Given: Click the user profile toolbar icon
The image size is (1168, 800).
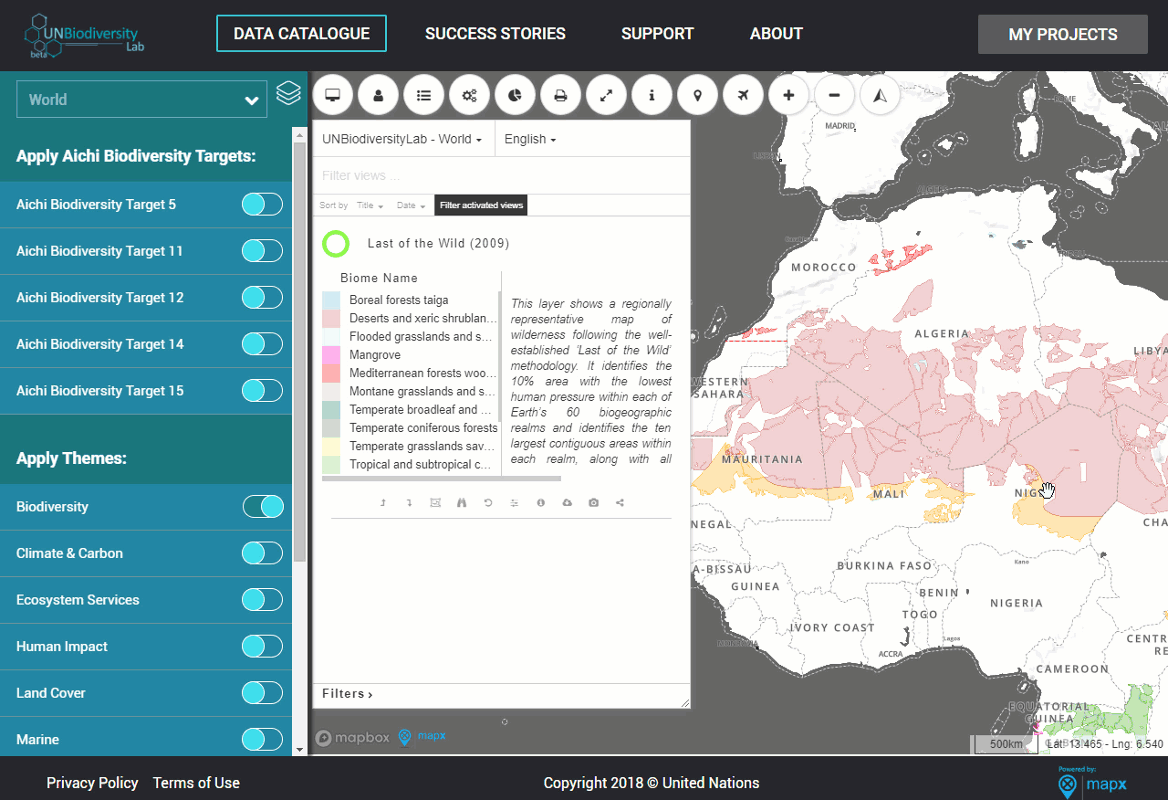Looking at the screenshot, I should [x=378, y=95].
